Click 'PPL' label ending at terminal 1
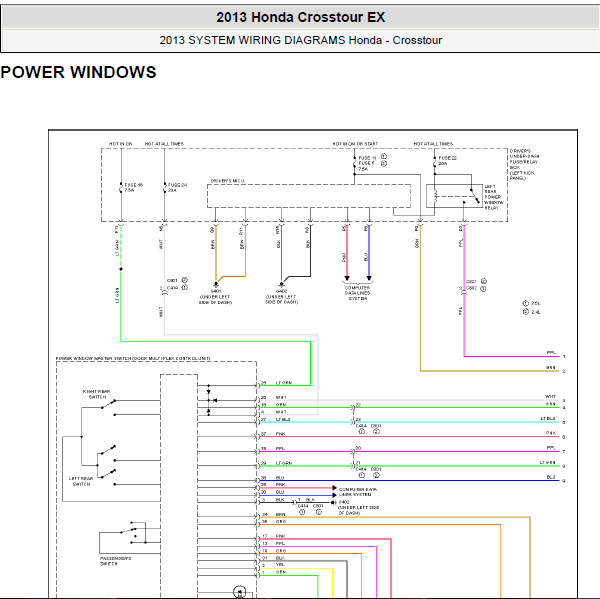The width and height of the screenshot is (600, 599). [x=551, y=353]
